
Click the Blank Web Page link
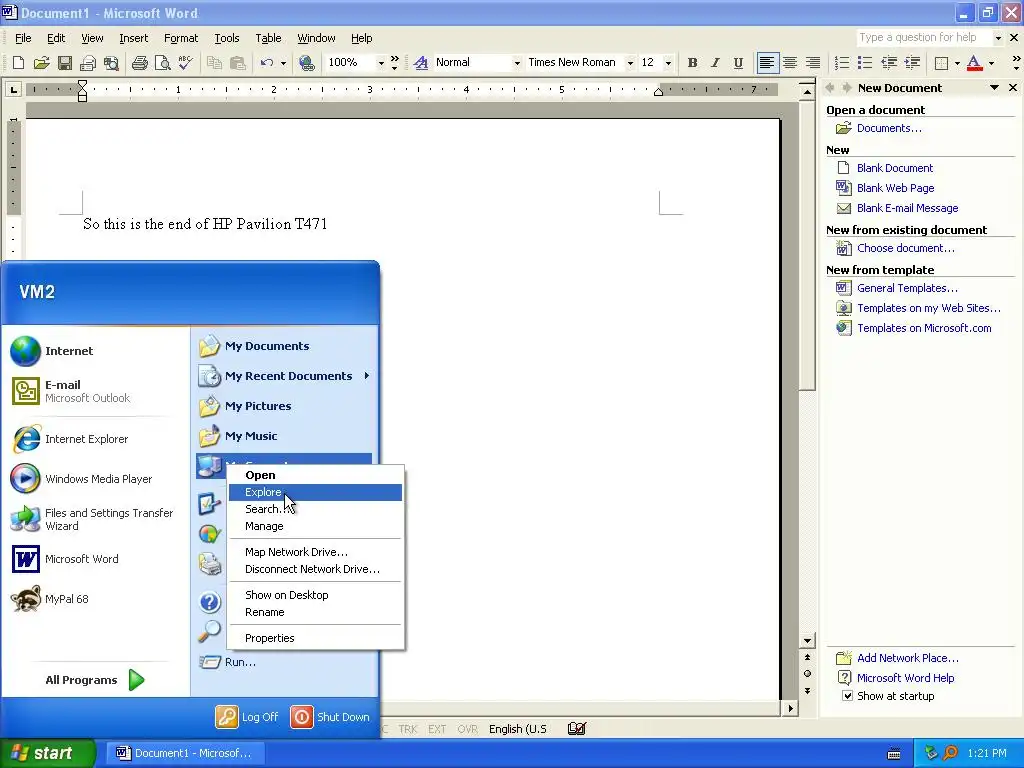click(x=895, y=188)
